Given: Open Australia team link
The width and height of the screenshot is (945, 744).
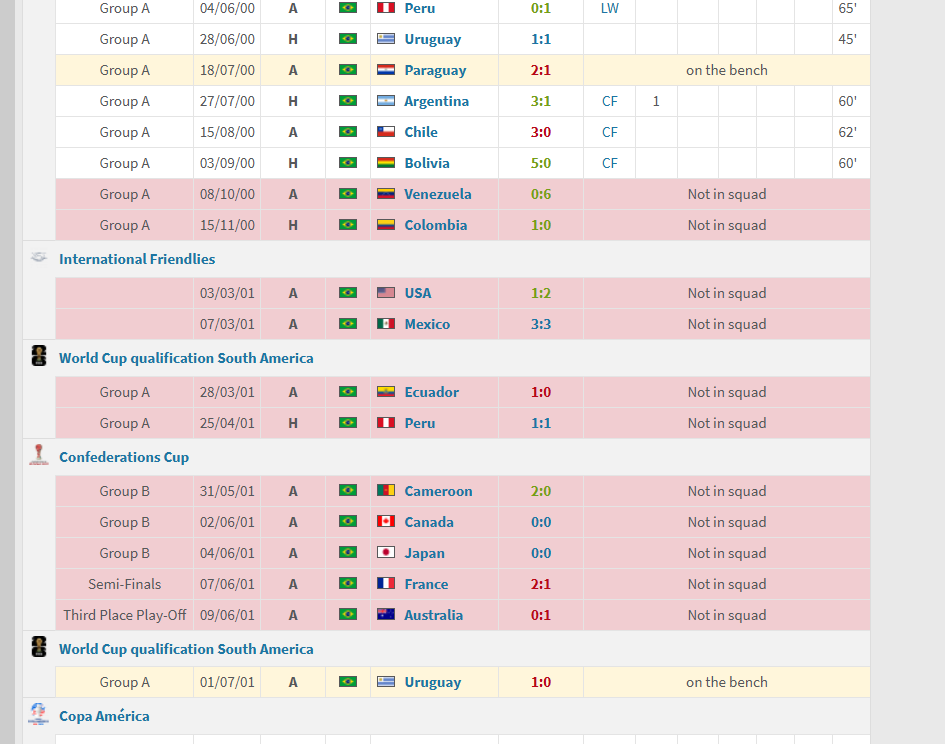Looking at the screenshot, I should tap(433, 616).
